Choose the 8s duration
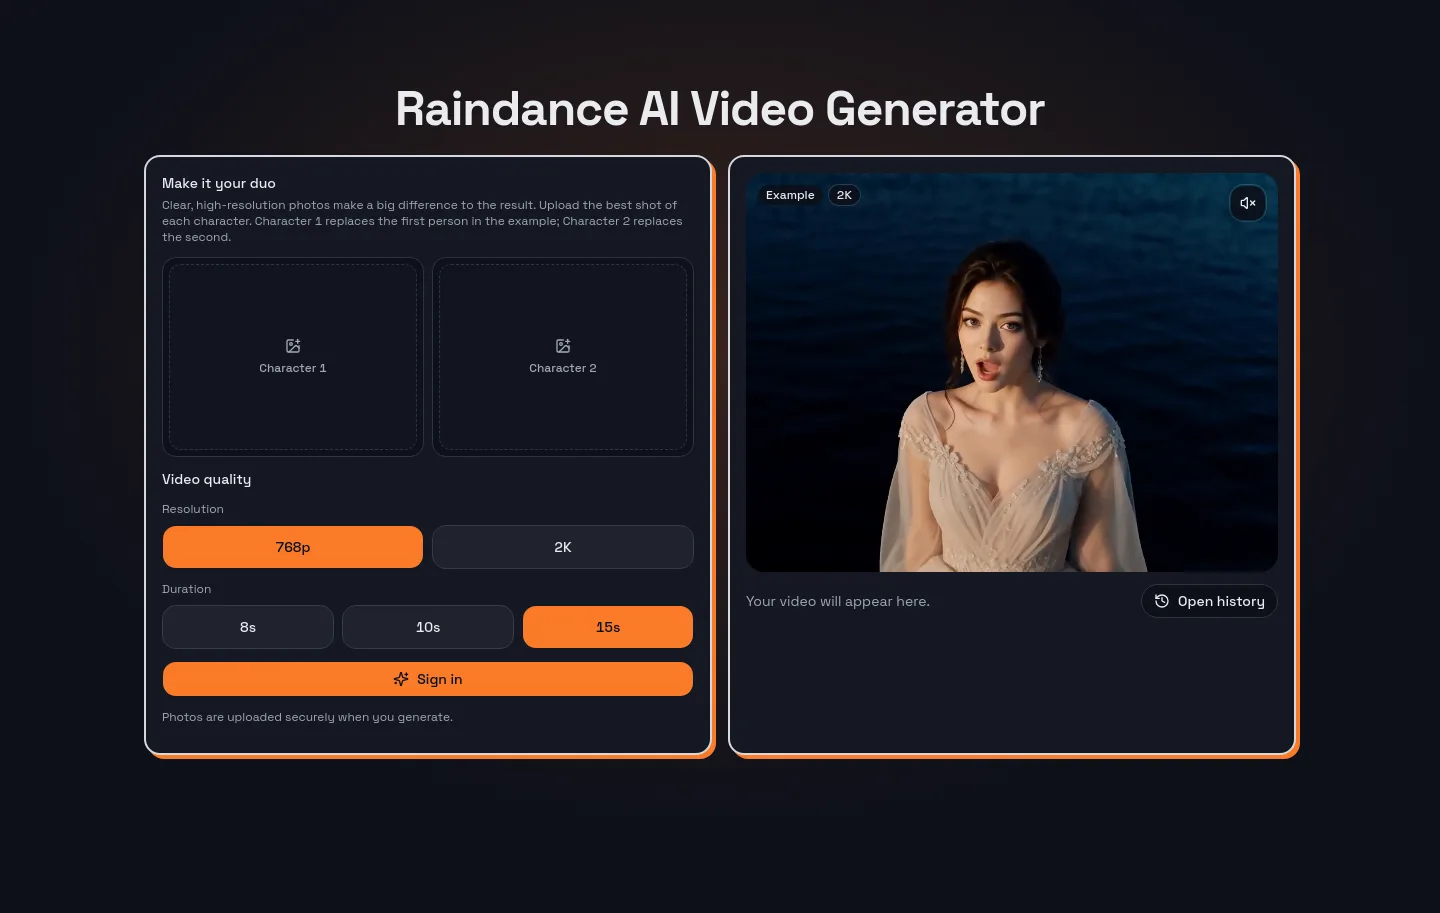Screen dimensions: 1440x913 pyautogui.click(x=248, y=627)
